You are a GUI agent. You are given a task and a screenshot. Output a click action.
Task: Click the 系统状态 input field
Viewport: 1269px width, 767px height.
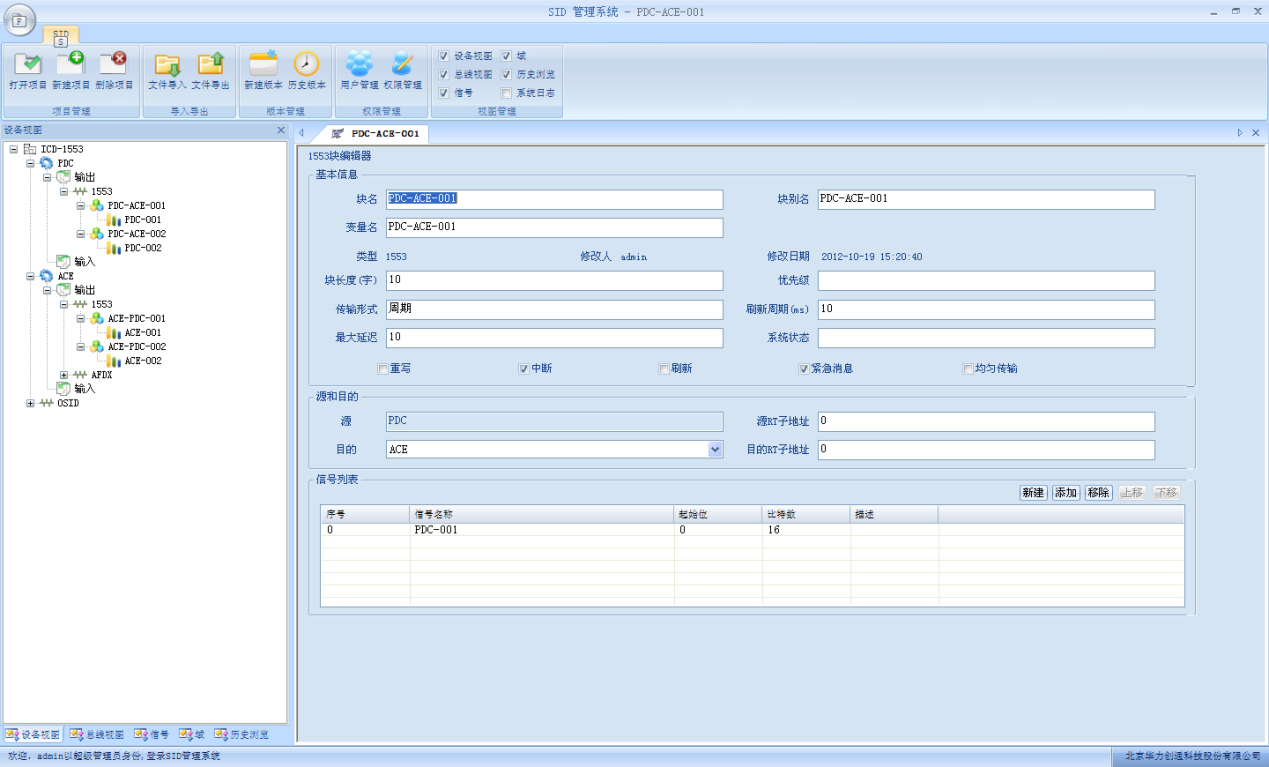pyautogui.click(x=986, y=338)
